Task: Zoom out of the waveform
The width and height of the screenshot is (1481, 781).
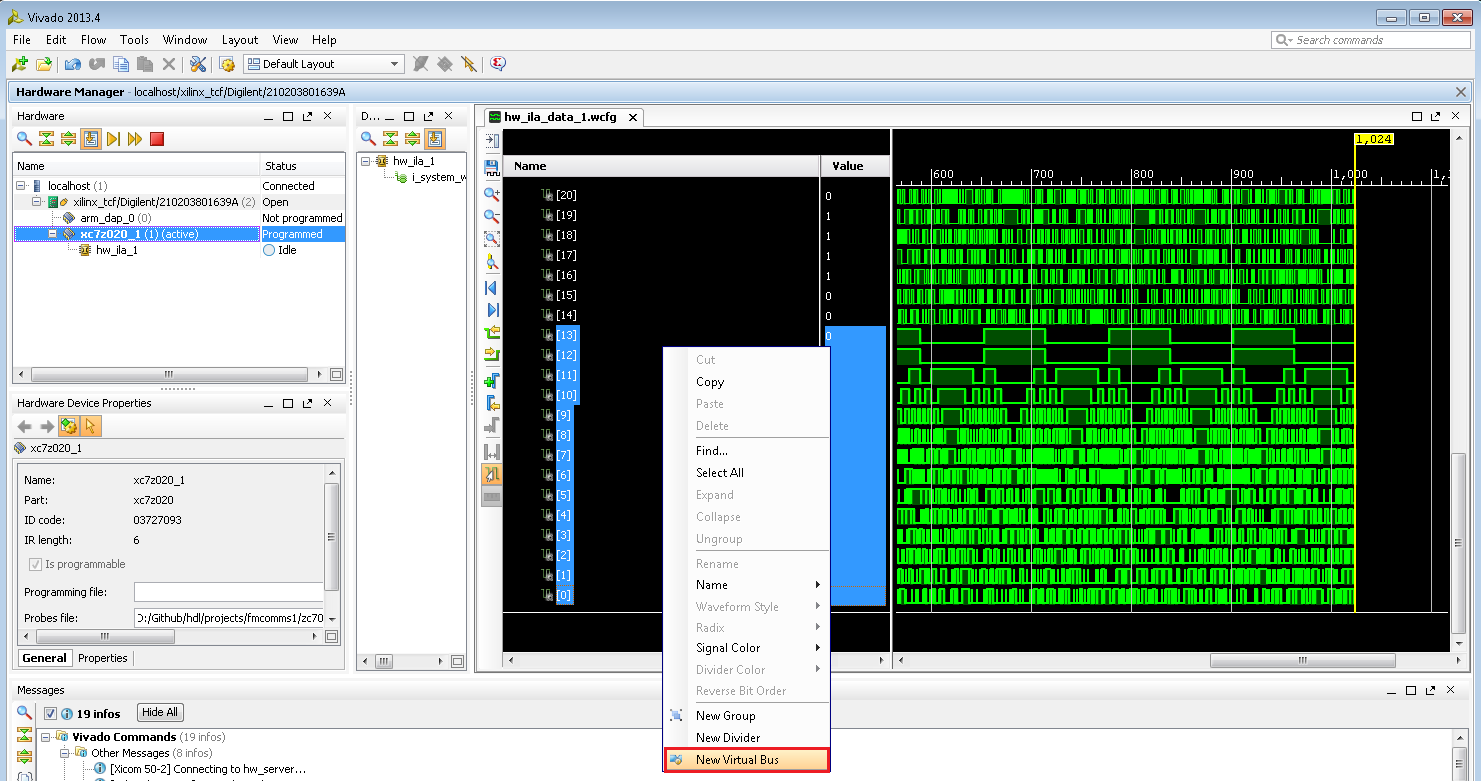Action: pyautogui.click(x=492, y=215)
